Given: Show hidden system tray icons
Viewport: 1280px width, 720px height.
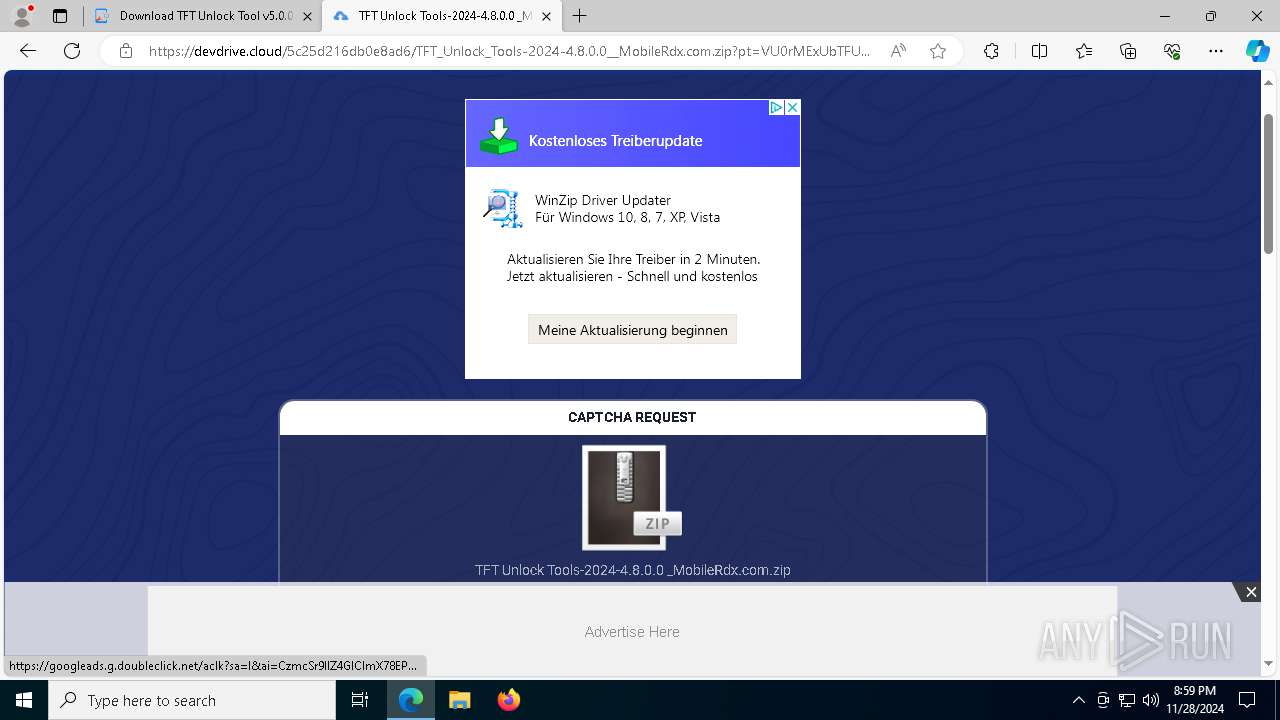Looking at the screenshot, I should 1078,700.
